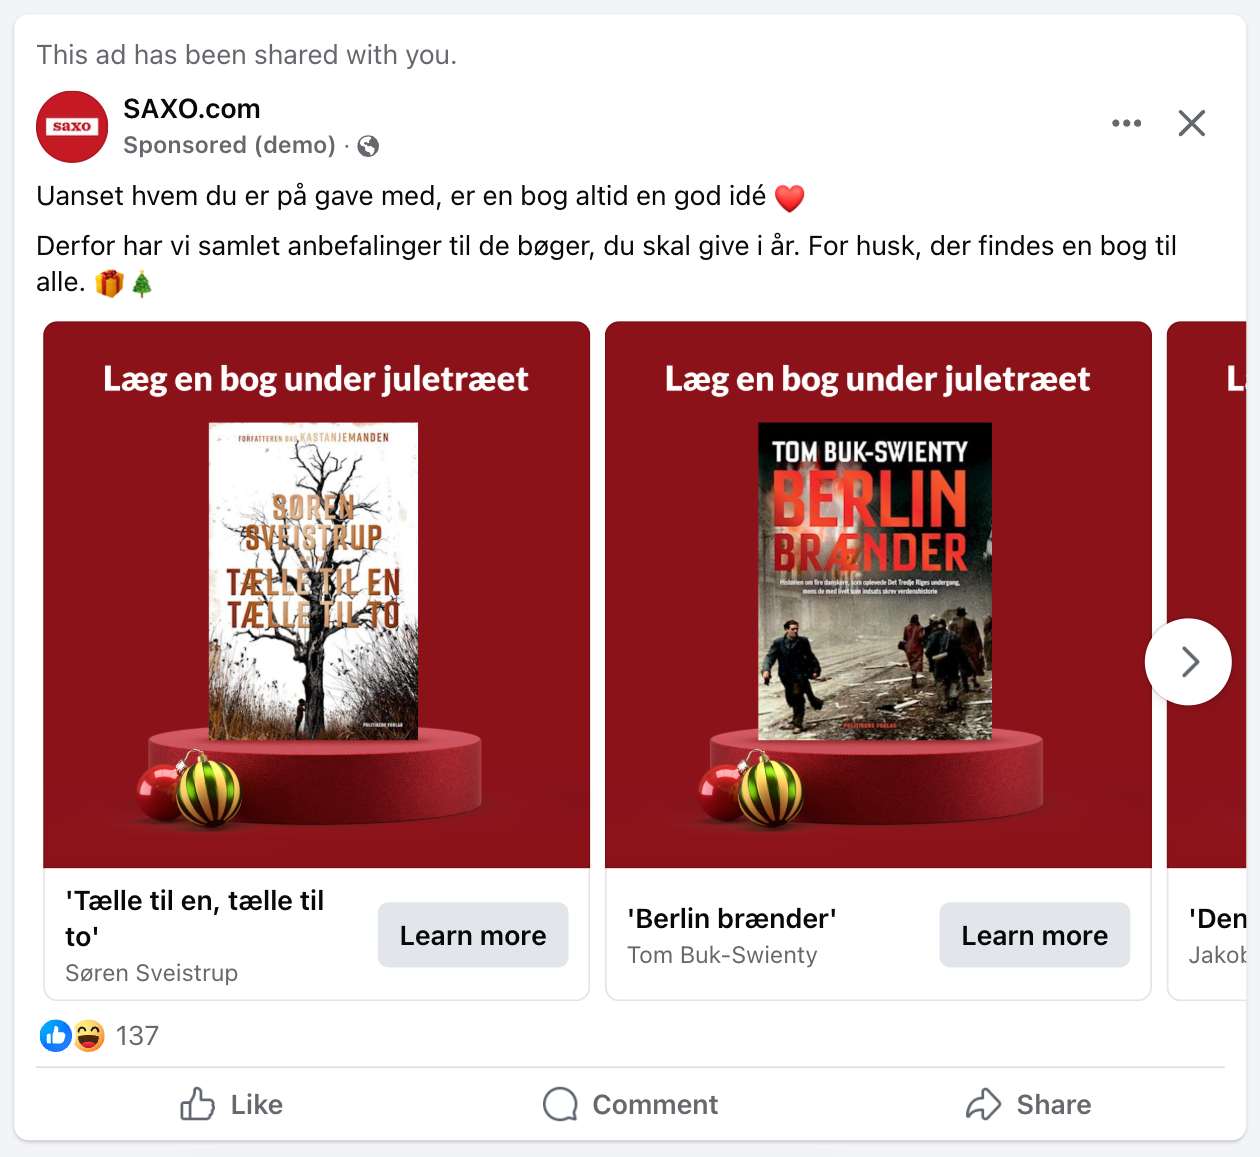View the 137 reactions count
Image resolution: width=1260 pixels, height=1157 pixels.
(137, 1036)
